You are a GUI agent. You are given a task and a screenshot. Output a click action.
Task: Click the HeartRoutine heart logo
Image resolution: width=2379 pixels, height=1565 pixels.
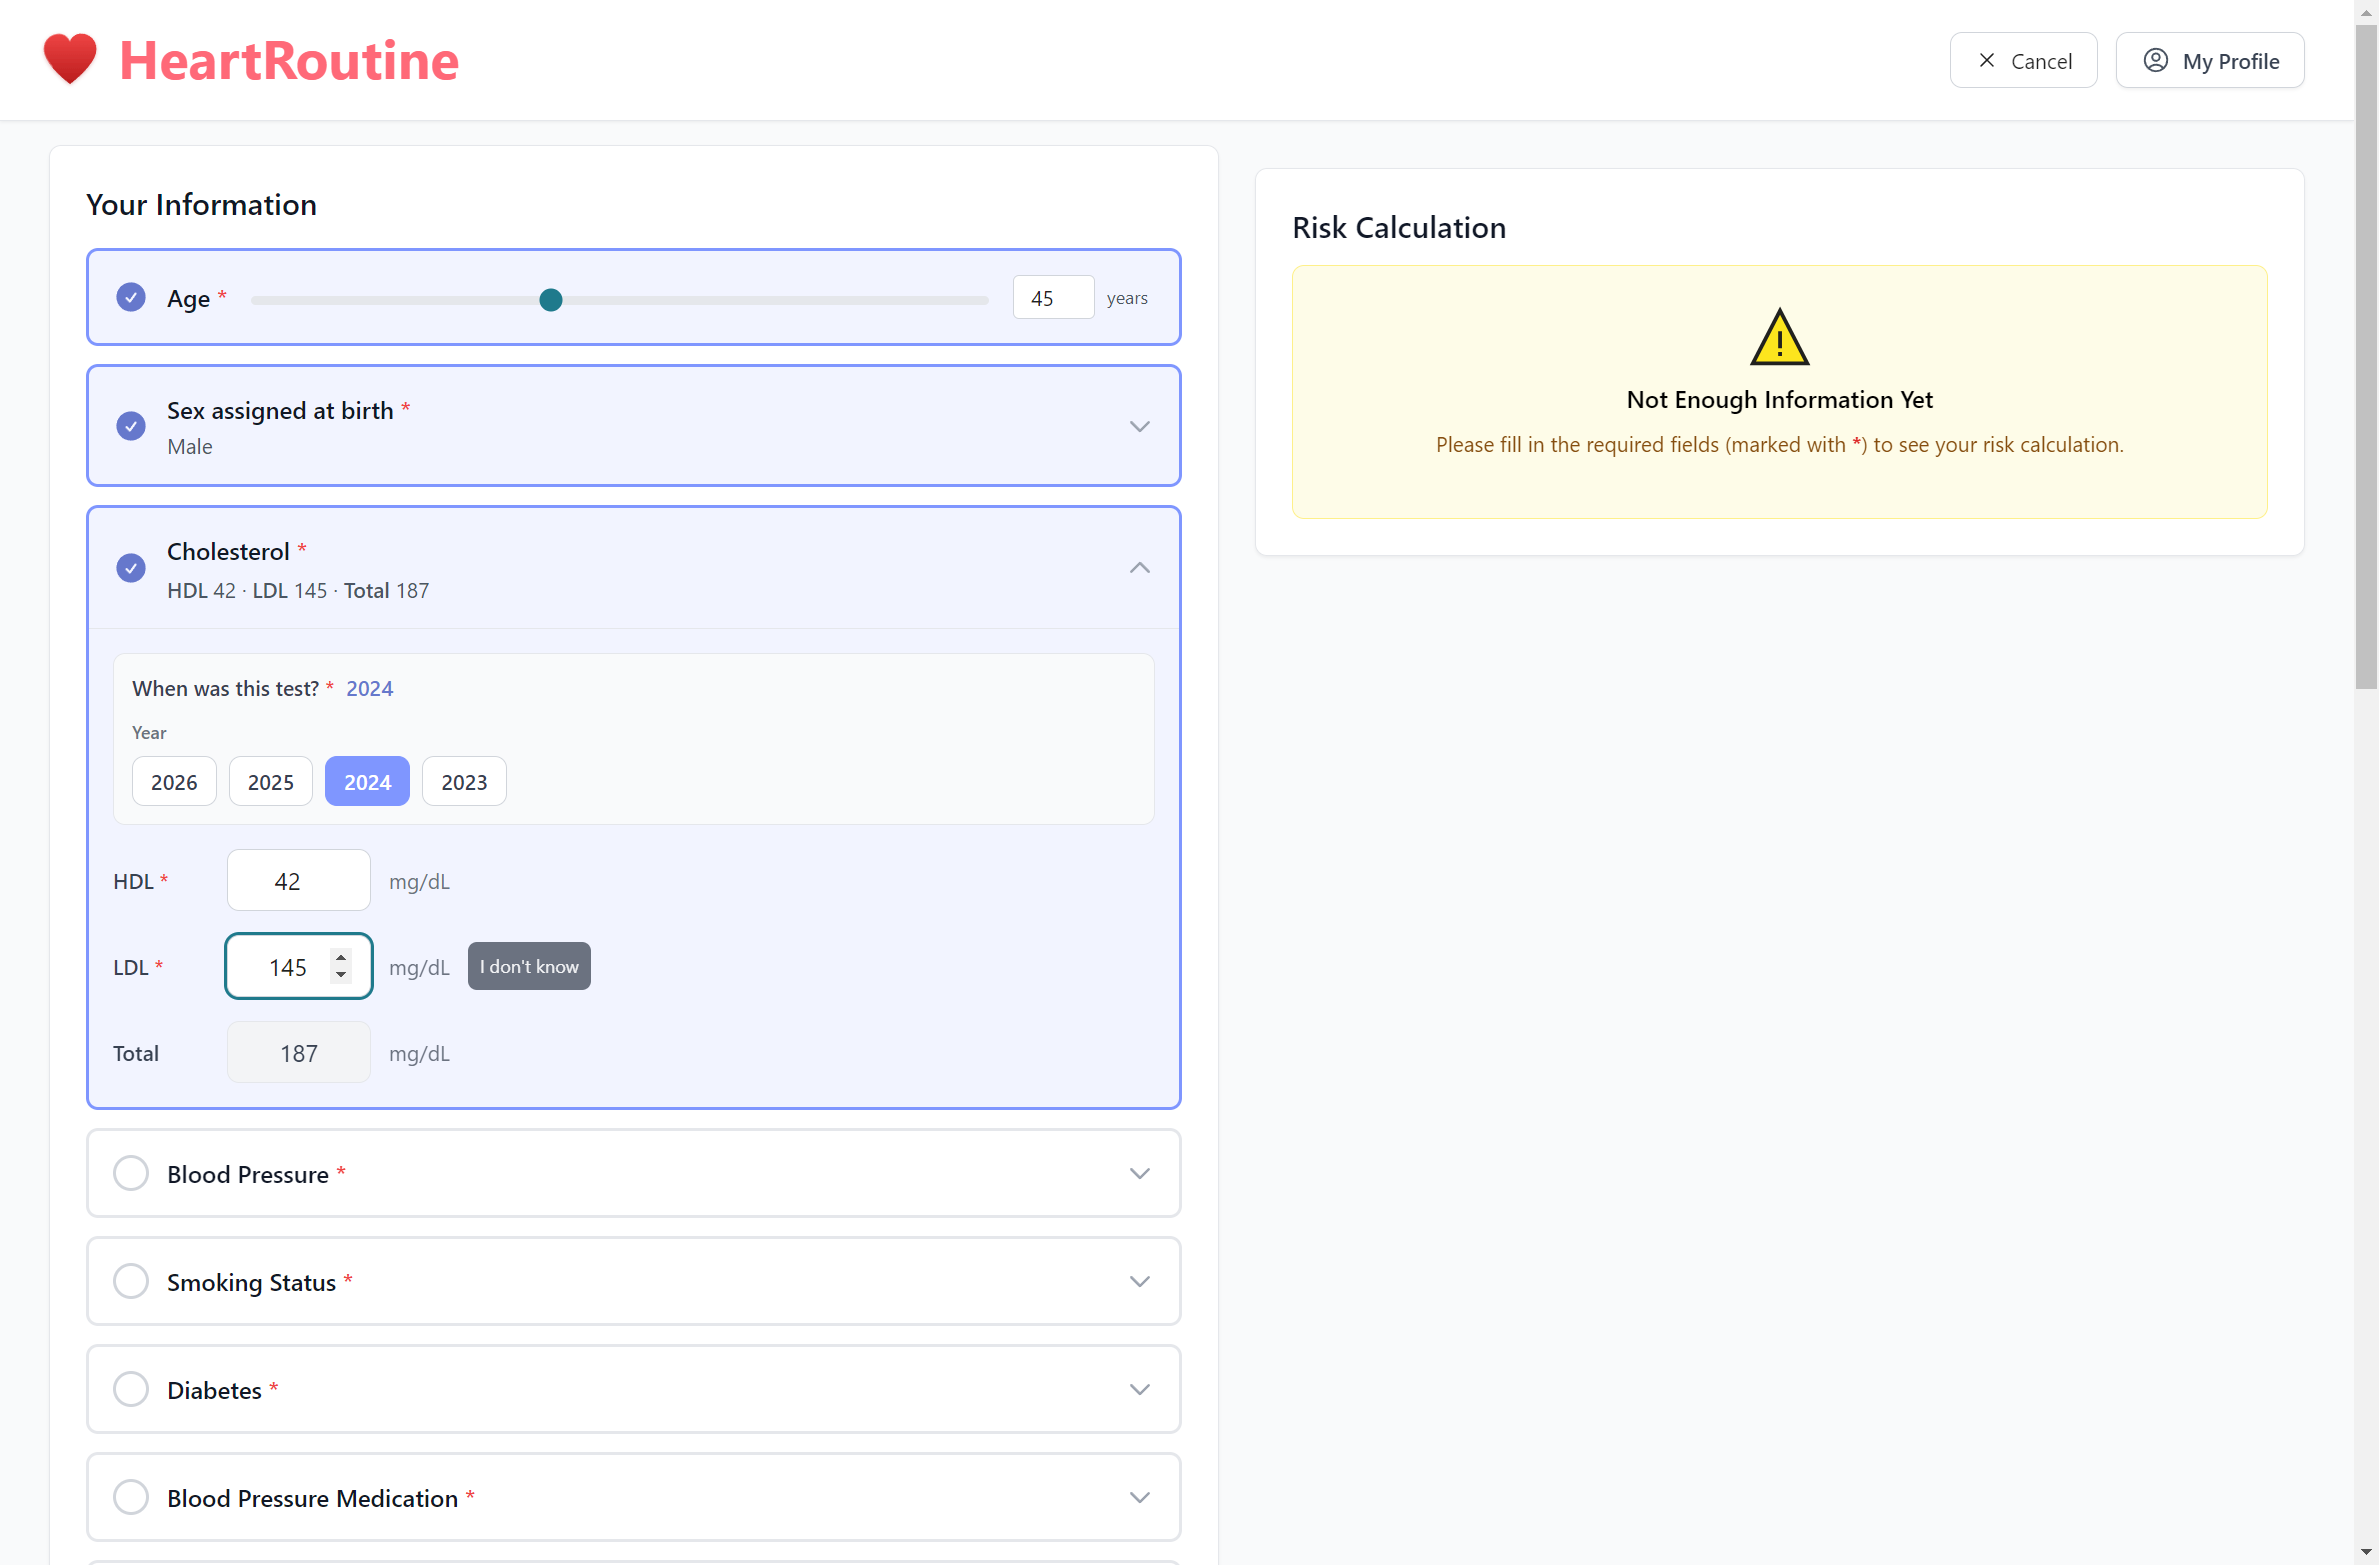69,59
